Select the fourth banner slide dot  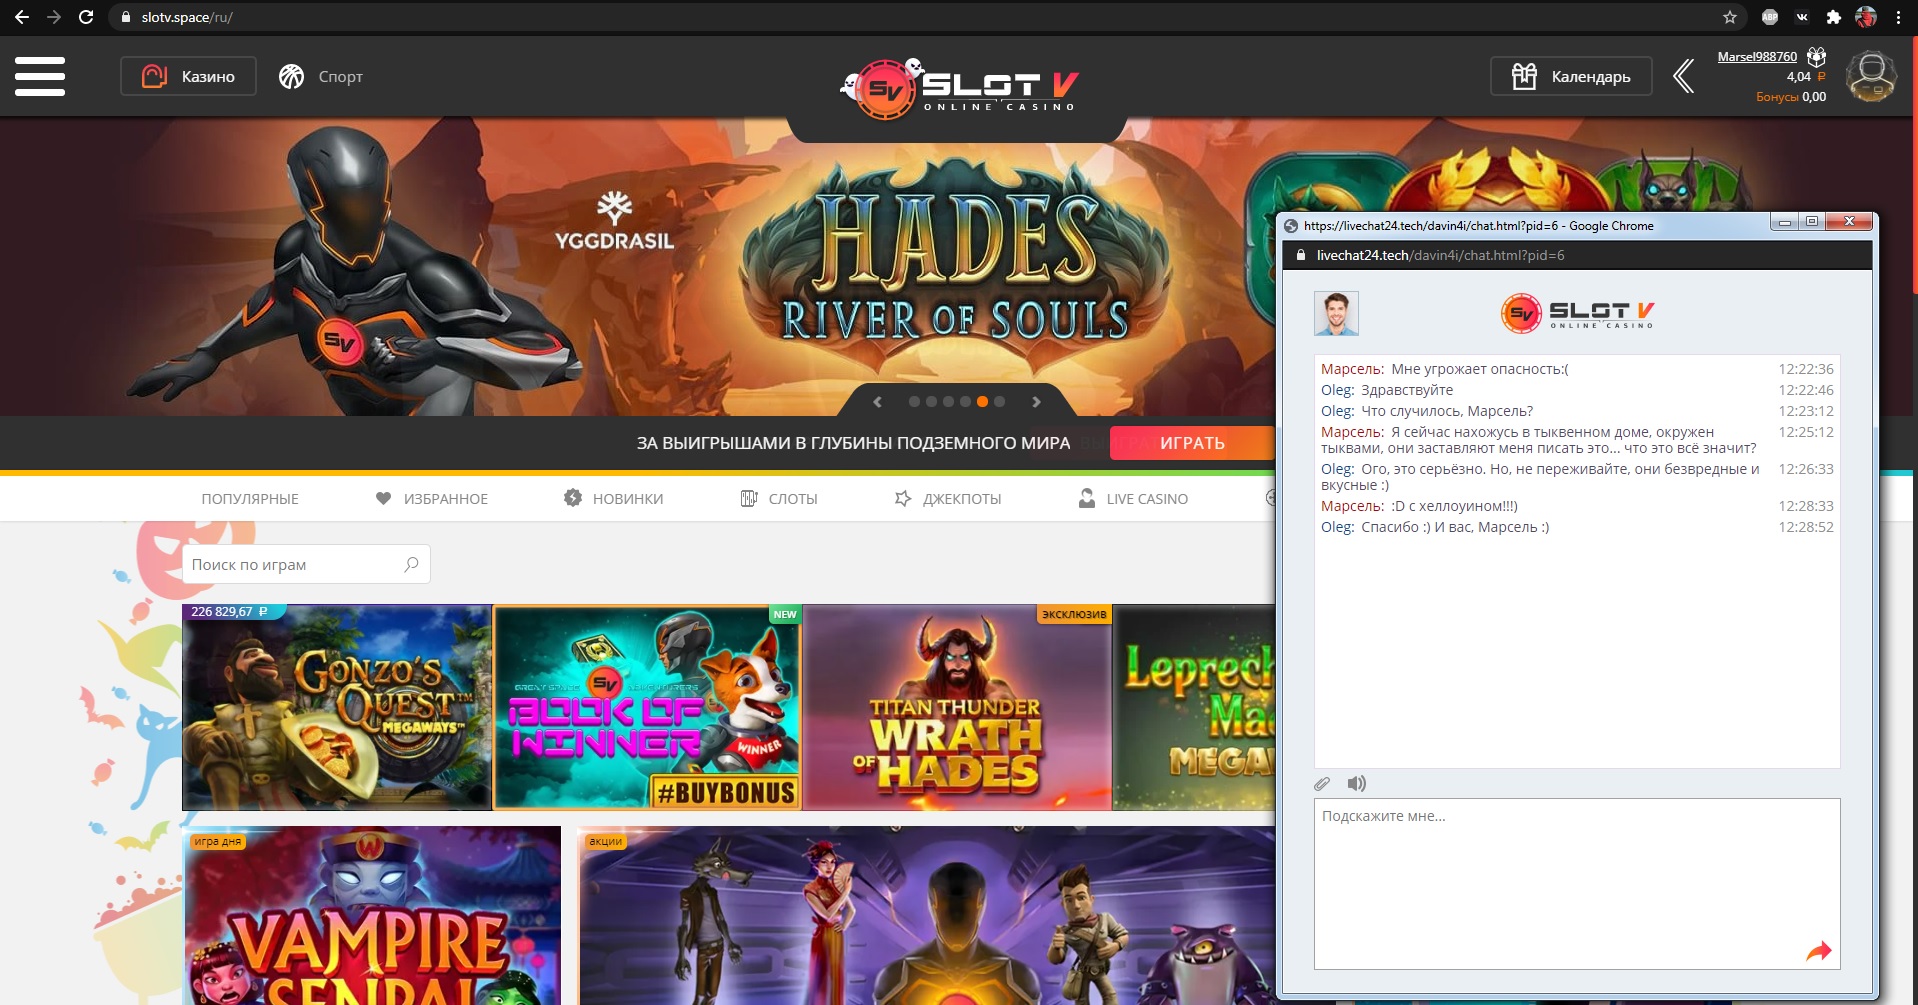(965, 402)
